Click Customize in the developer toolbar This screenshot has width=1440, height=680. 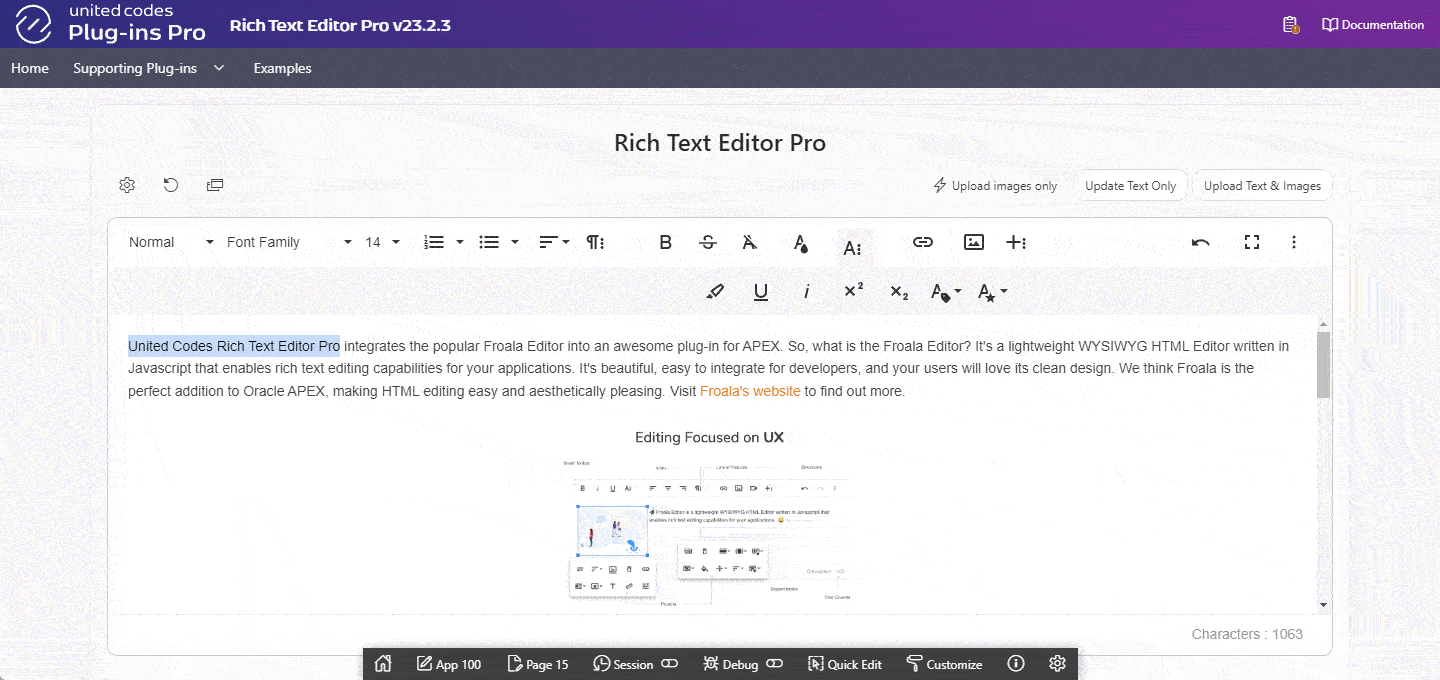point(944,664)
